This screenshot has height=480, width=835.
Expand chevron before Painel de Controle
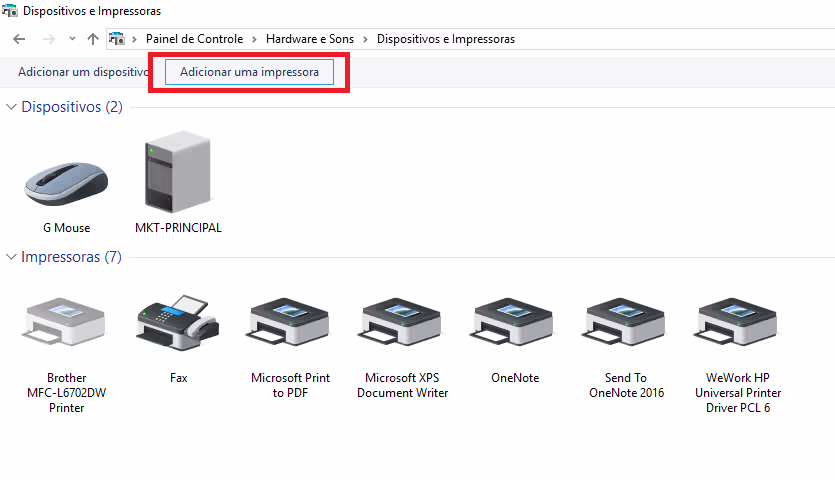coord(134,39)
